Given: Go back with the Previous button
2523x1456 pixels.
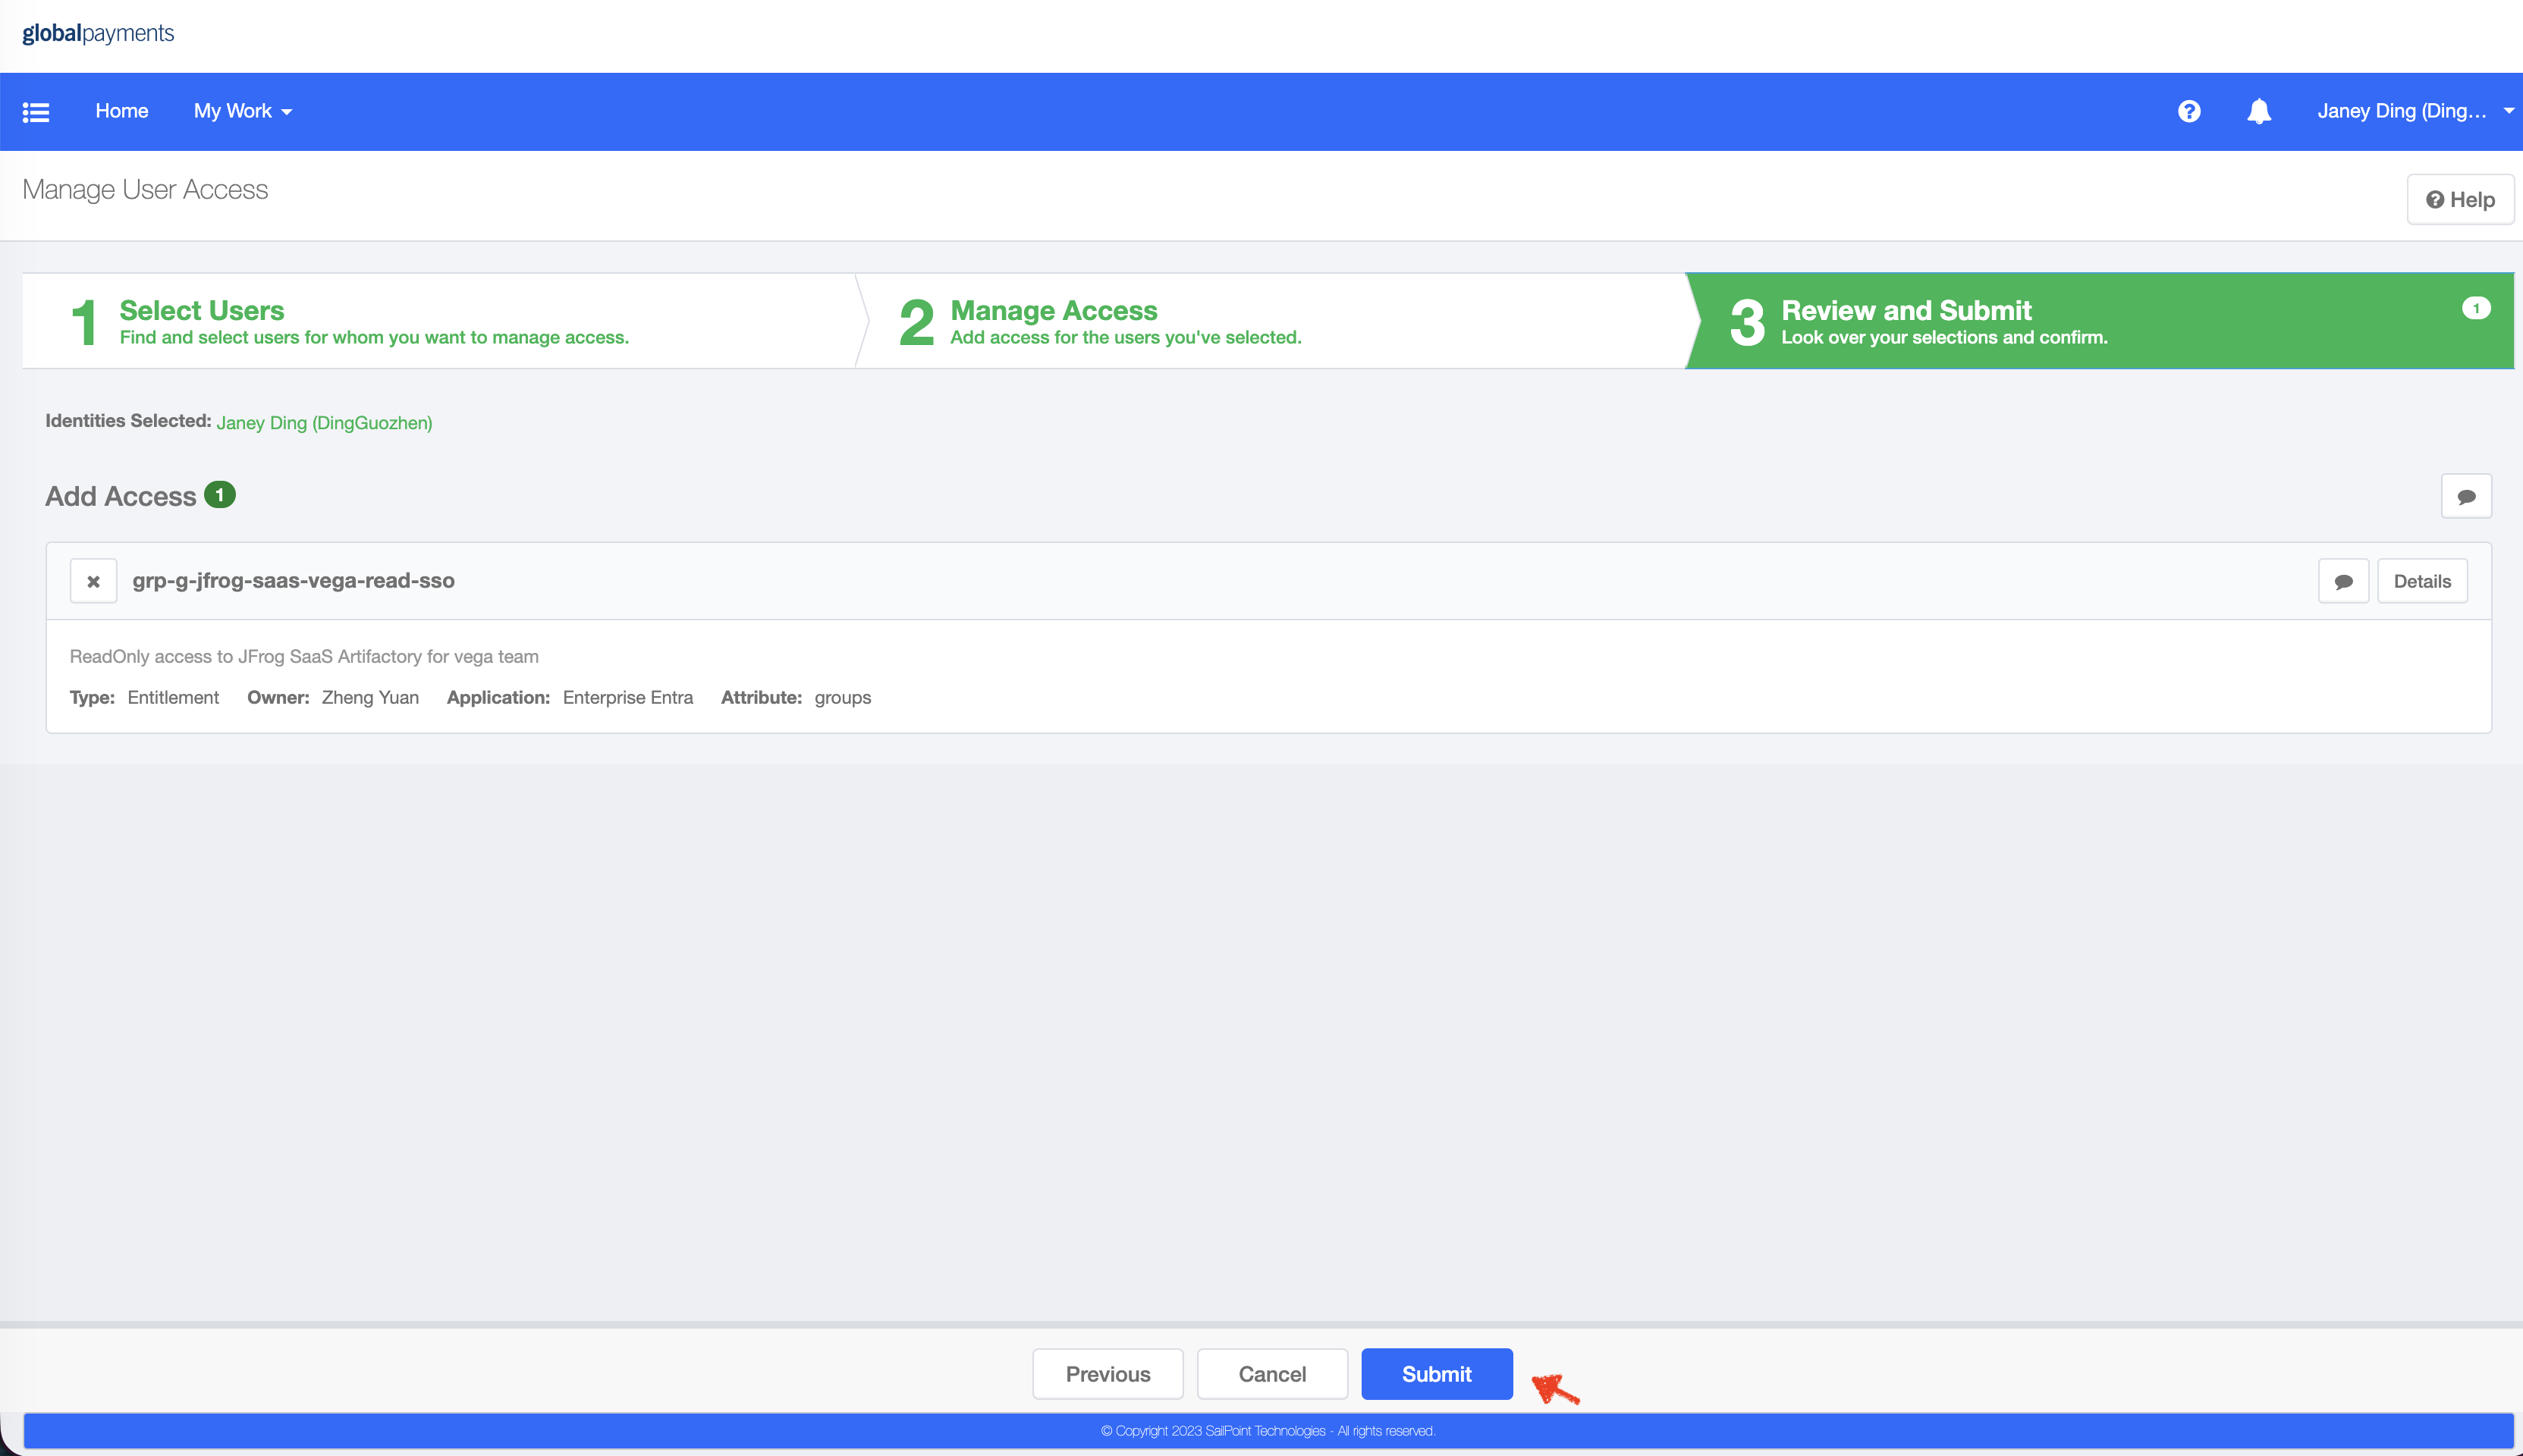Looking at the screenshot, I should click(x=1108, y=1374).
